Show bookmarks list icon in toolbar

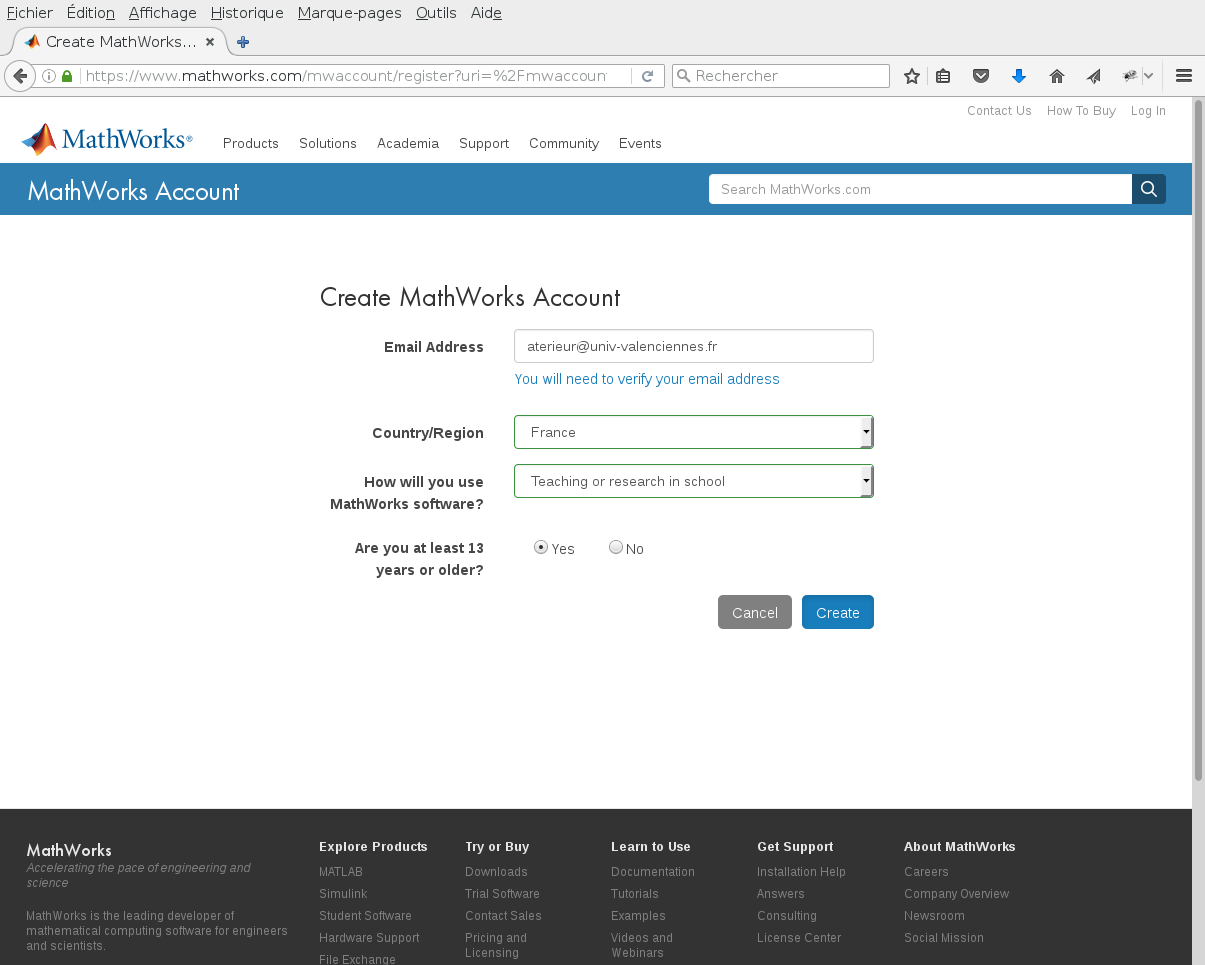(943, 76)
